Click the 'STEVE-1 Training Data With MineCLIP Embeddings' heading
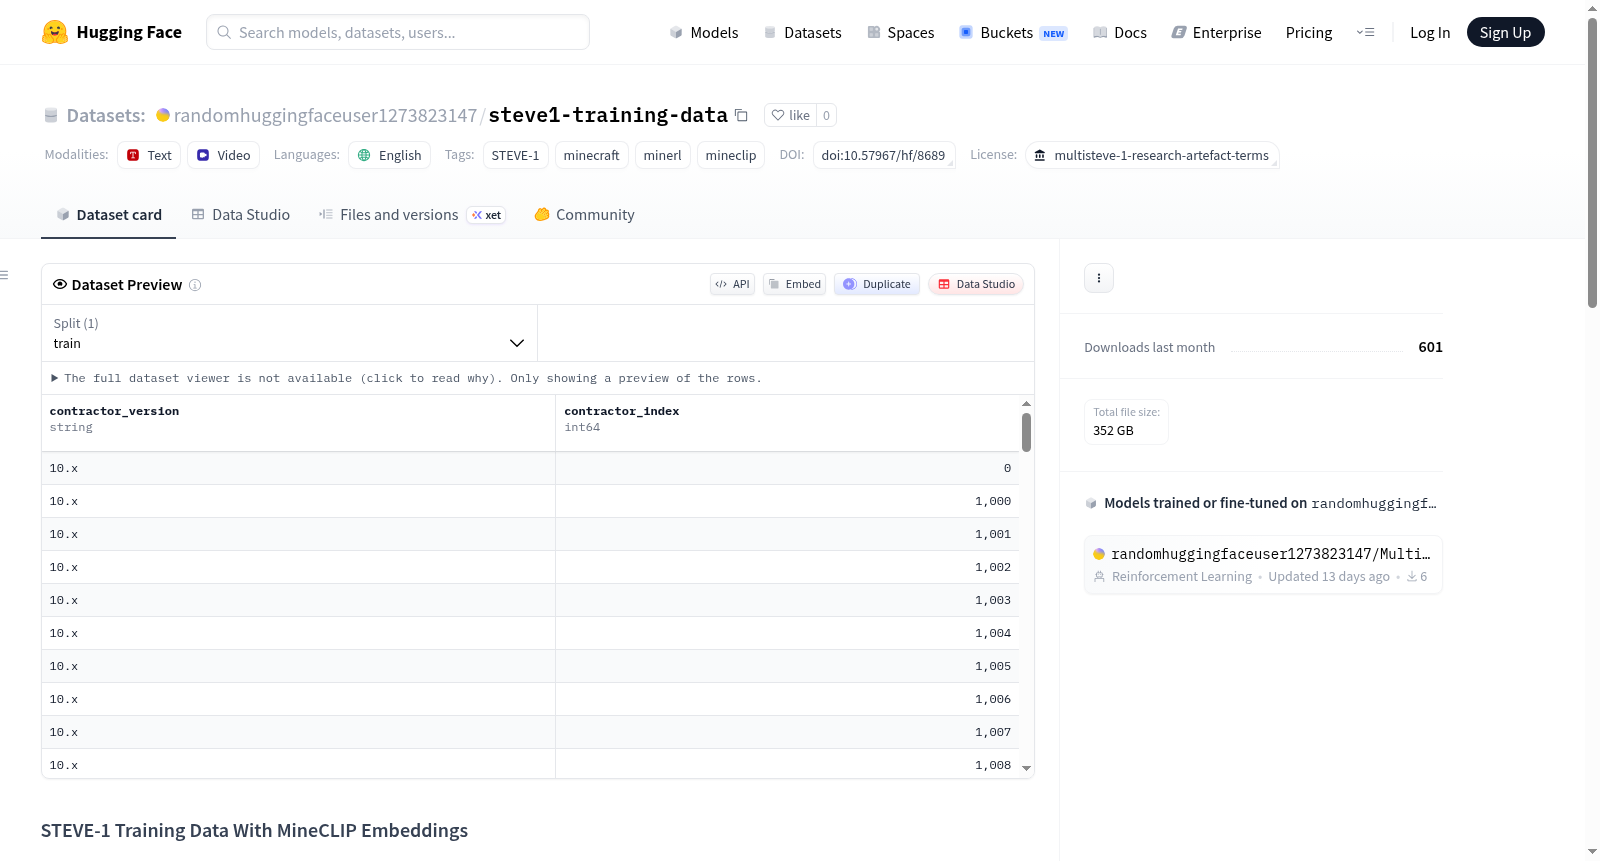 point(254,830)
